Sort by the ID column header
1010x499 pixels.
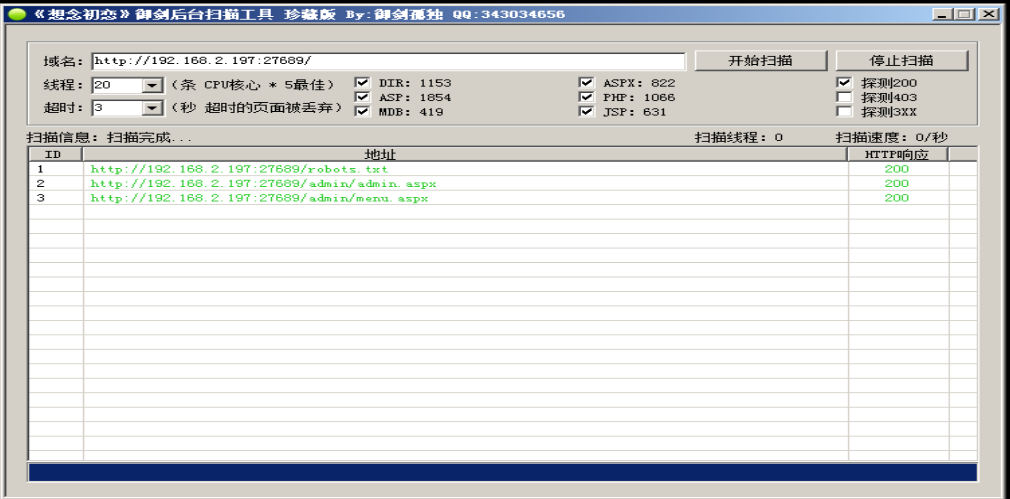point(55,155)
